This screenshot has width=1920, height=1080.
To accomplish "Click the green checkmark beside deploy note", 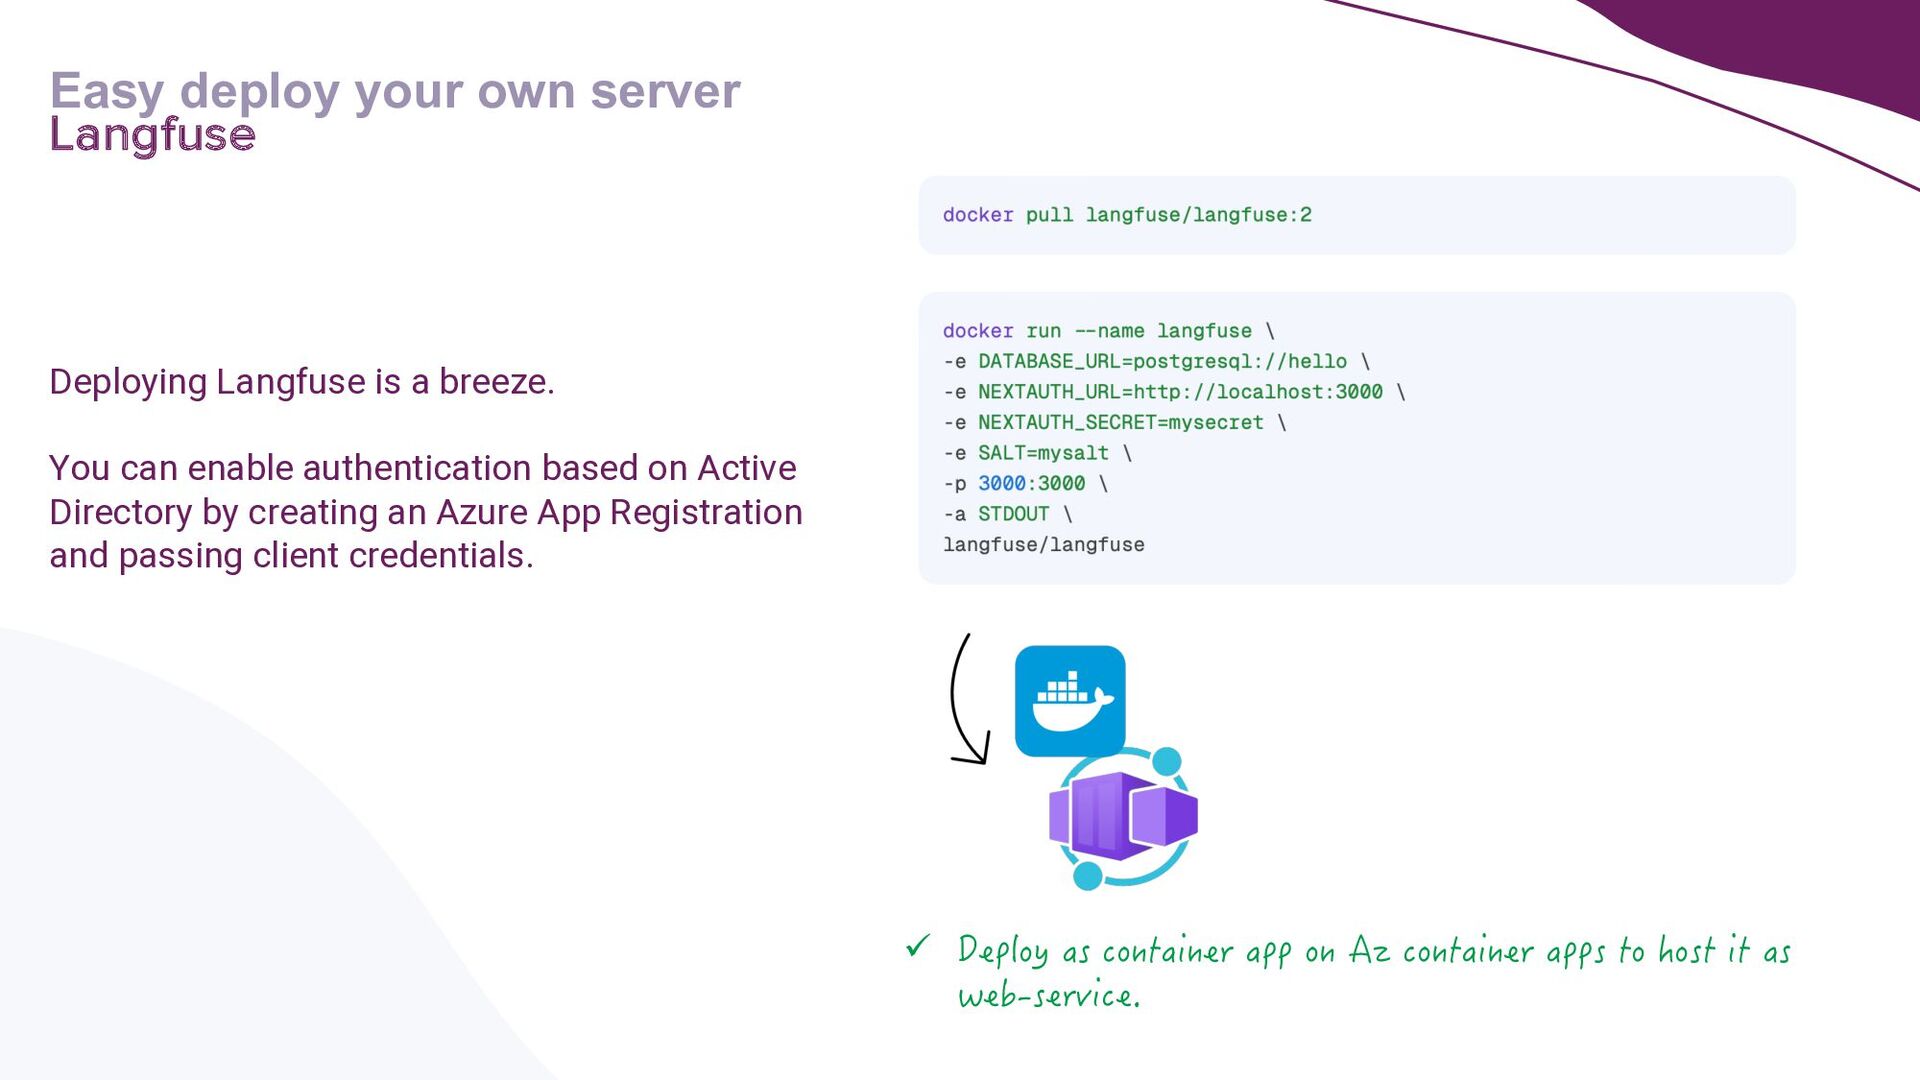I will coord(917,946).
